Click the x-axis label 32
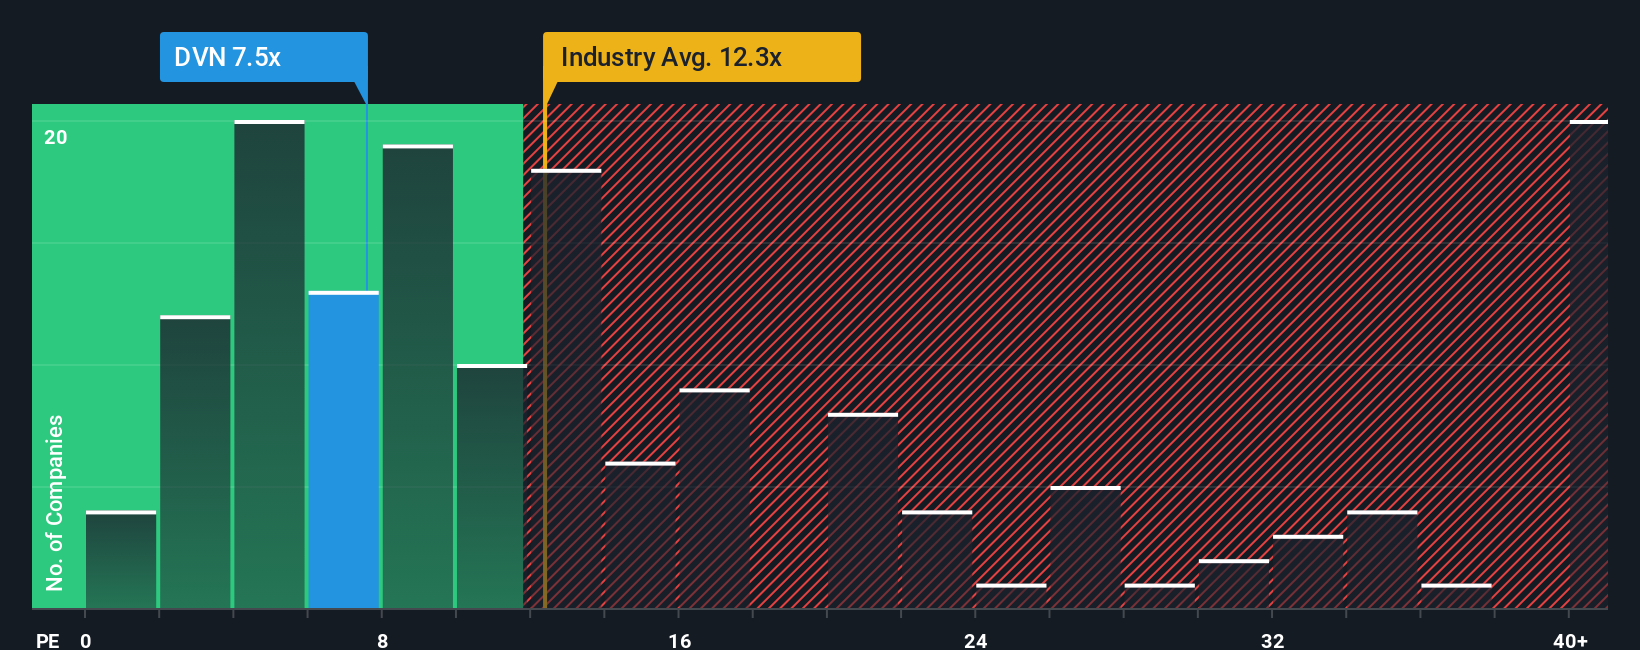1640x650 pixels. point(1272,640)
